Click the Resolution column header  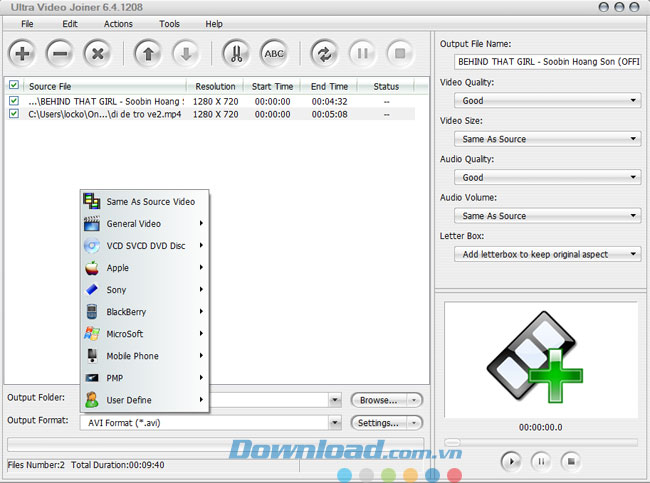215,86
